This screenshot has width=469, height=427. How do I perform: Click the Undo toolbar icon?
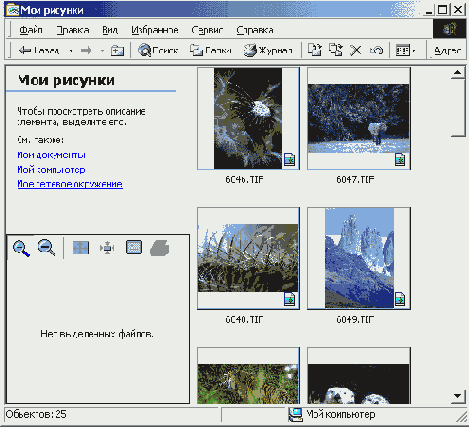376,50
